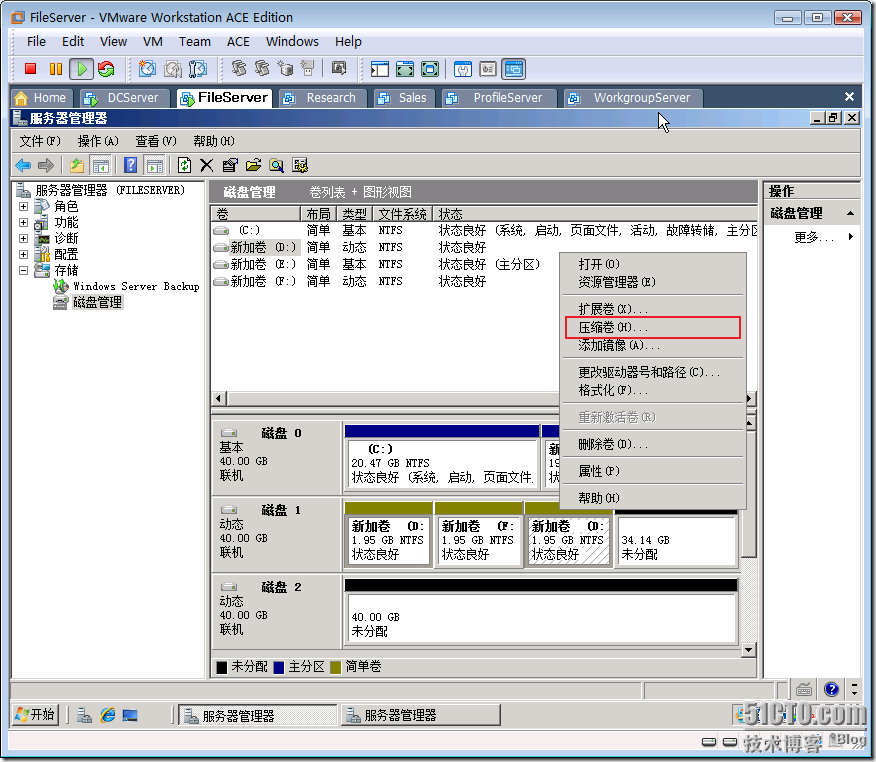Switch to the Research tab

point(322,98)
